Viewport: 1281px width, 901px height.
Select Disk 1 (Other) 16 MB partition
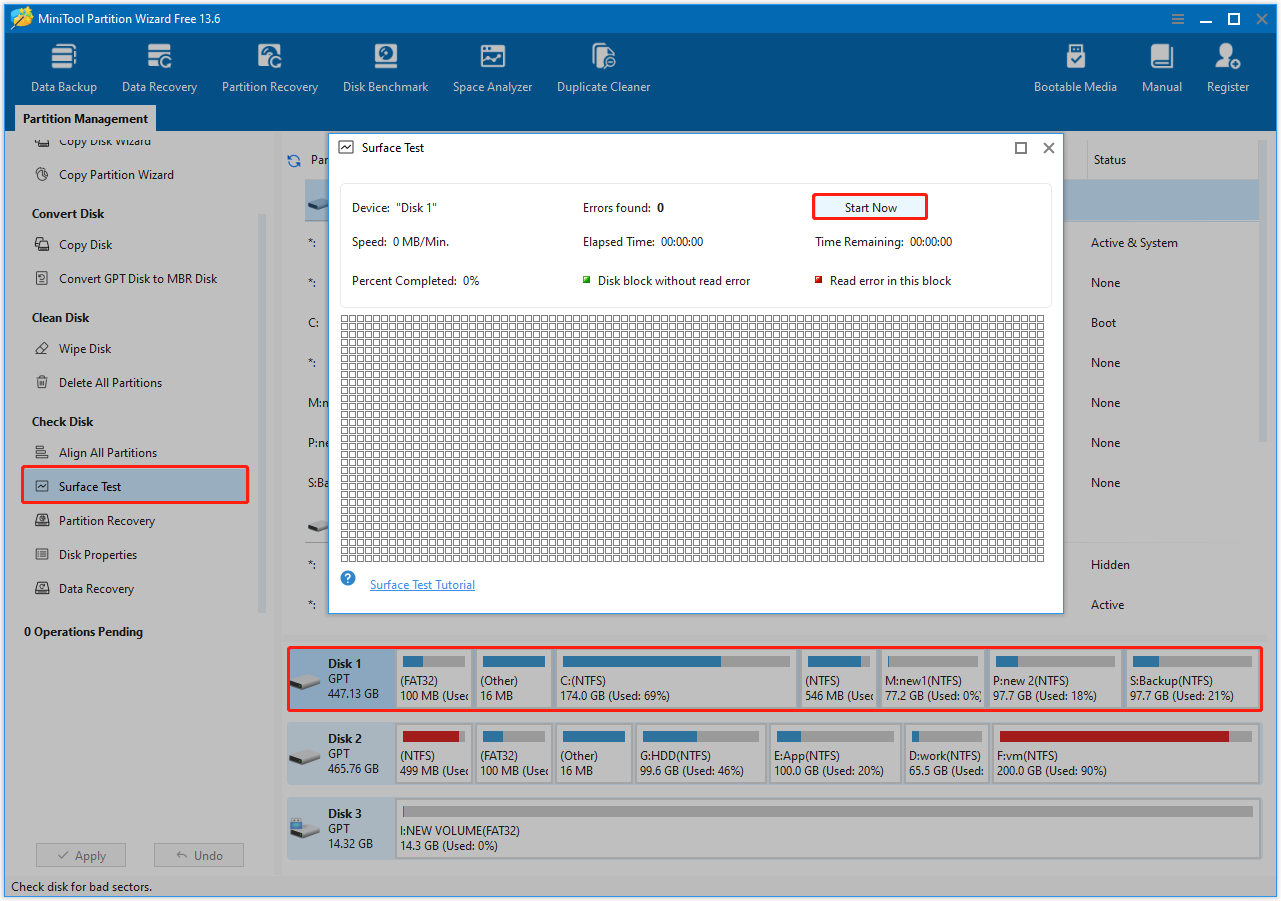click(514, 679)
